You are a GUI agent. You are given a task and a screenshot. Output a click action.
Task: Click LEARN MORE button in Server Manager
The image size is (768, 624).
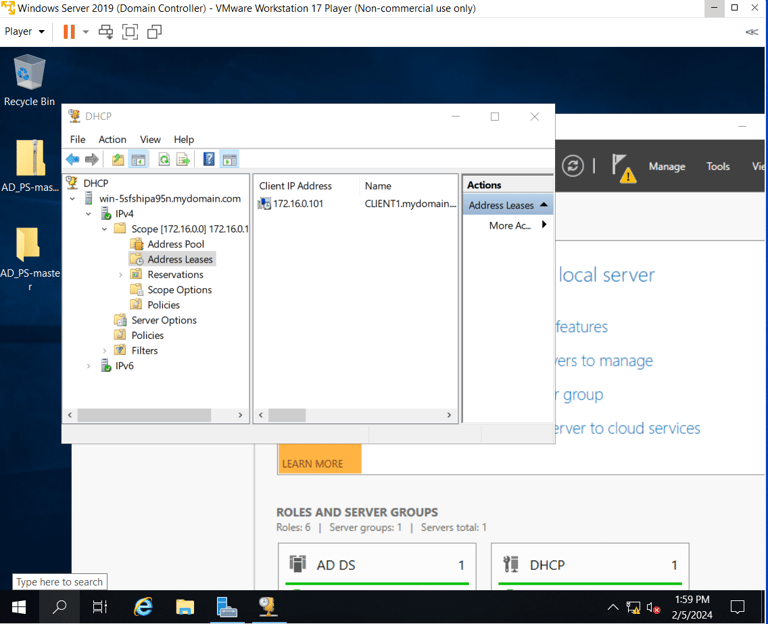pyautogui.click(x=319, y=459)
